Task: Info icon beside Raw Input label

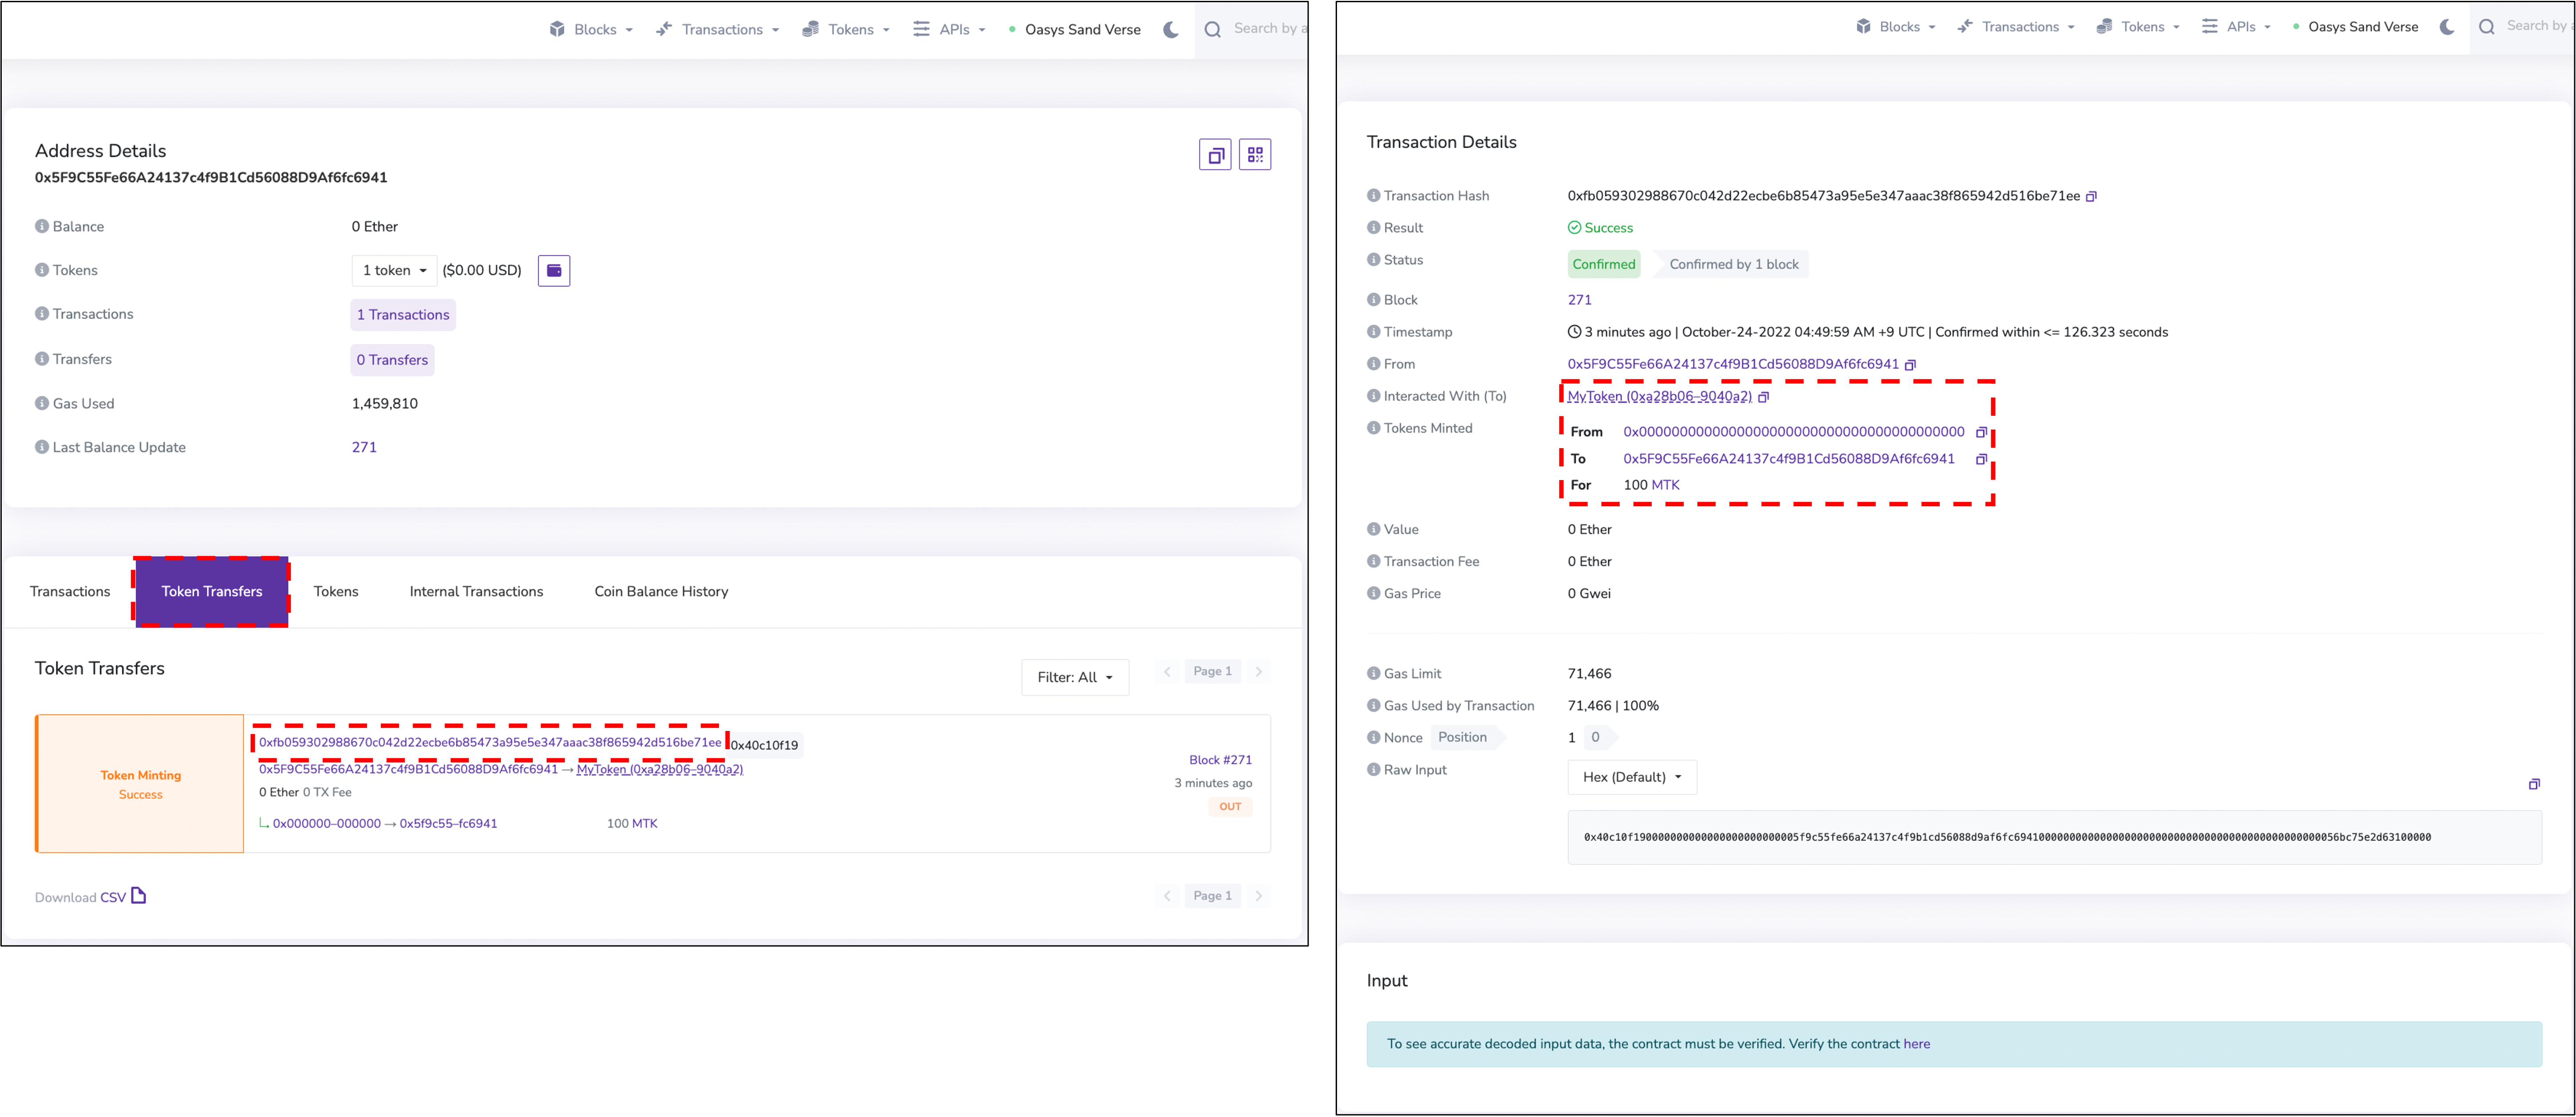Action: [1374, 770]
